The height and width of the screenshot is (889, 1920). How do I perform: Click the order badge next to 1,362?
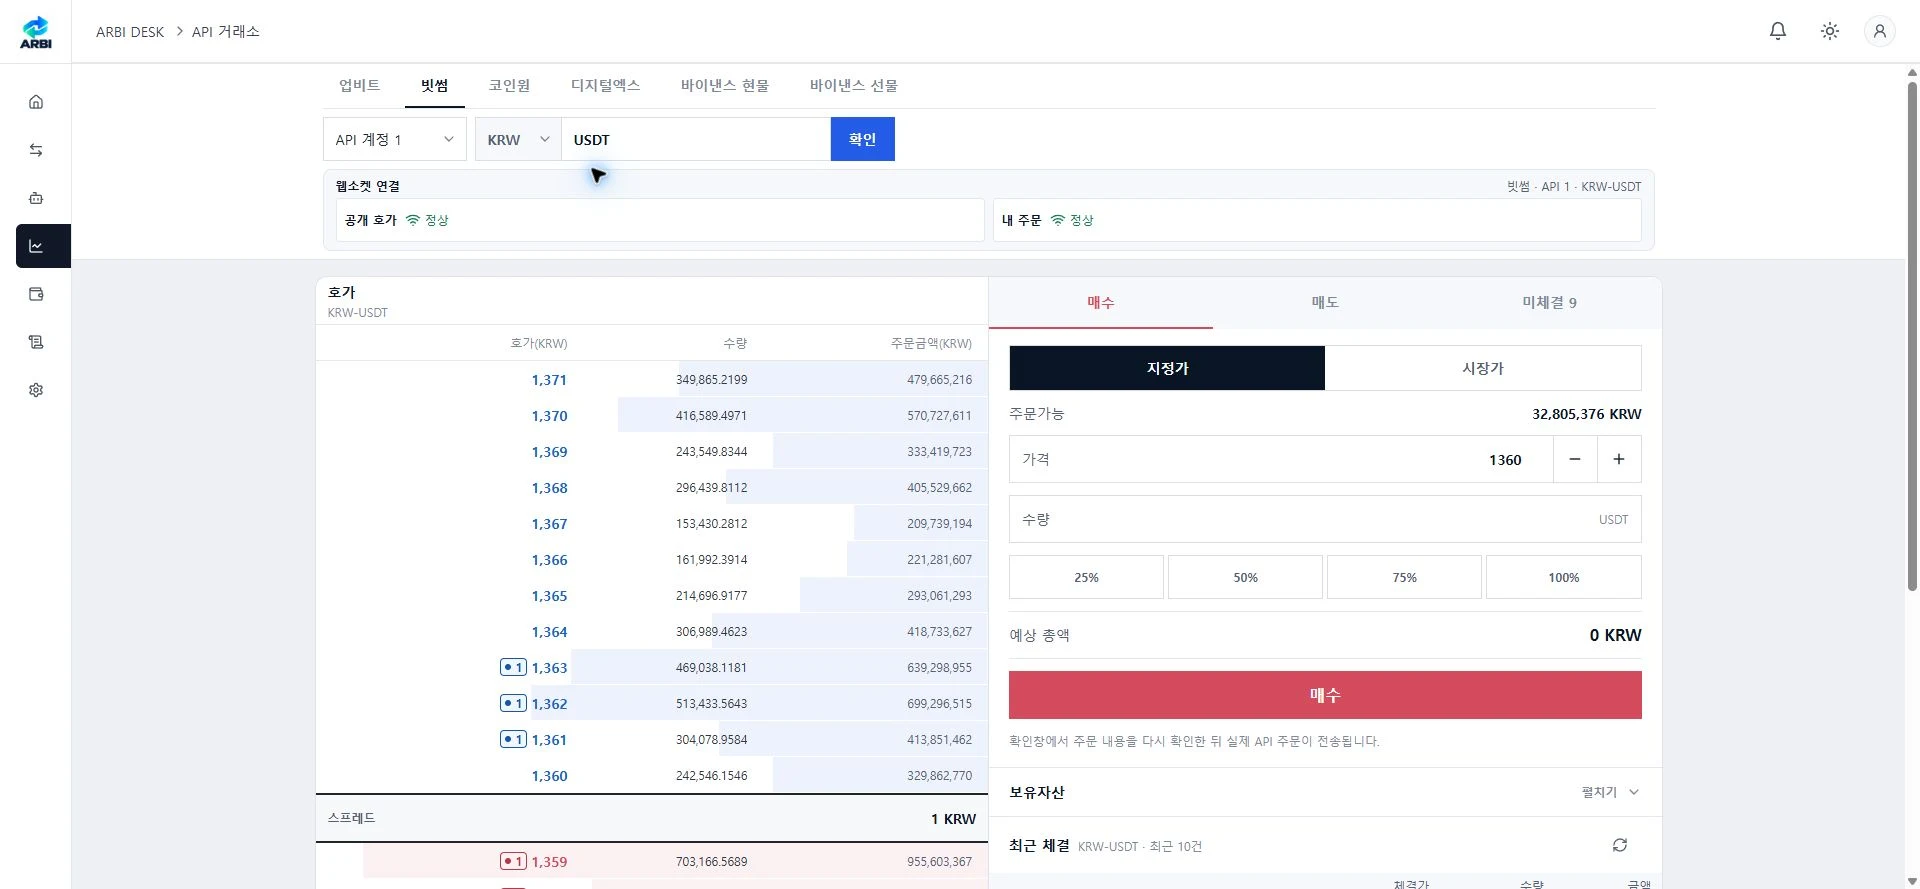click(513, 703)
